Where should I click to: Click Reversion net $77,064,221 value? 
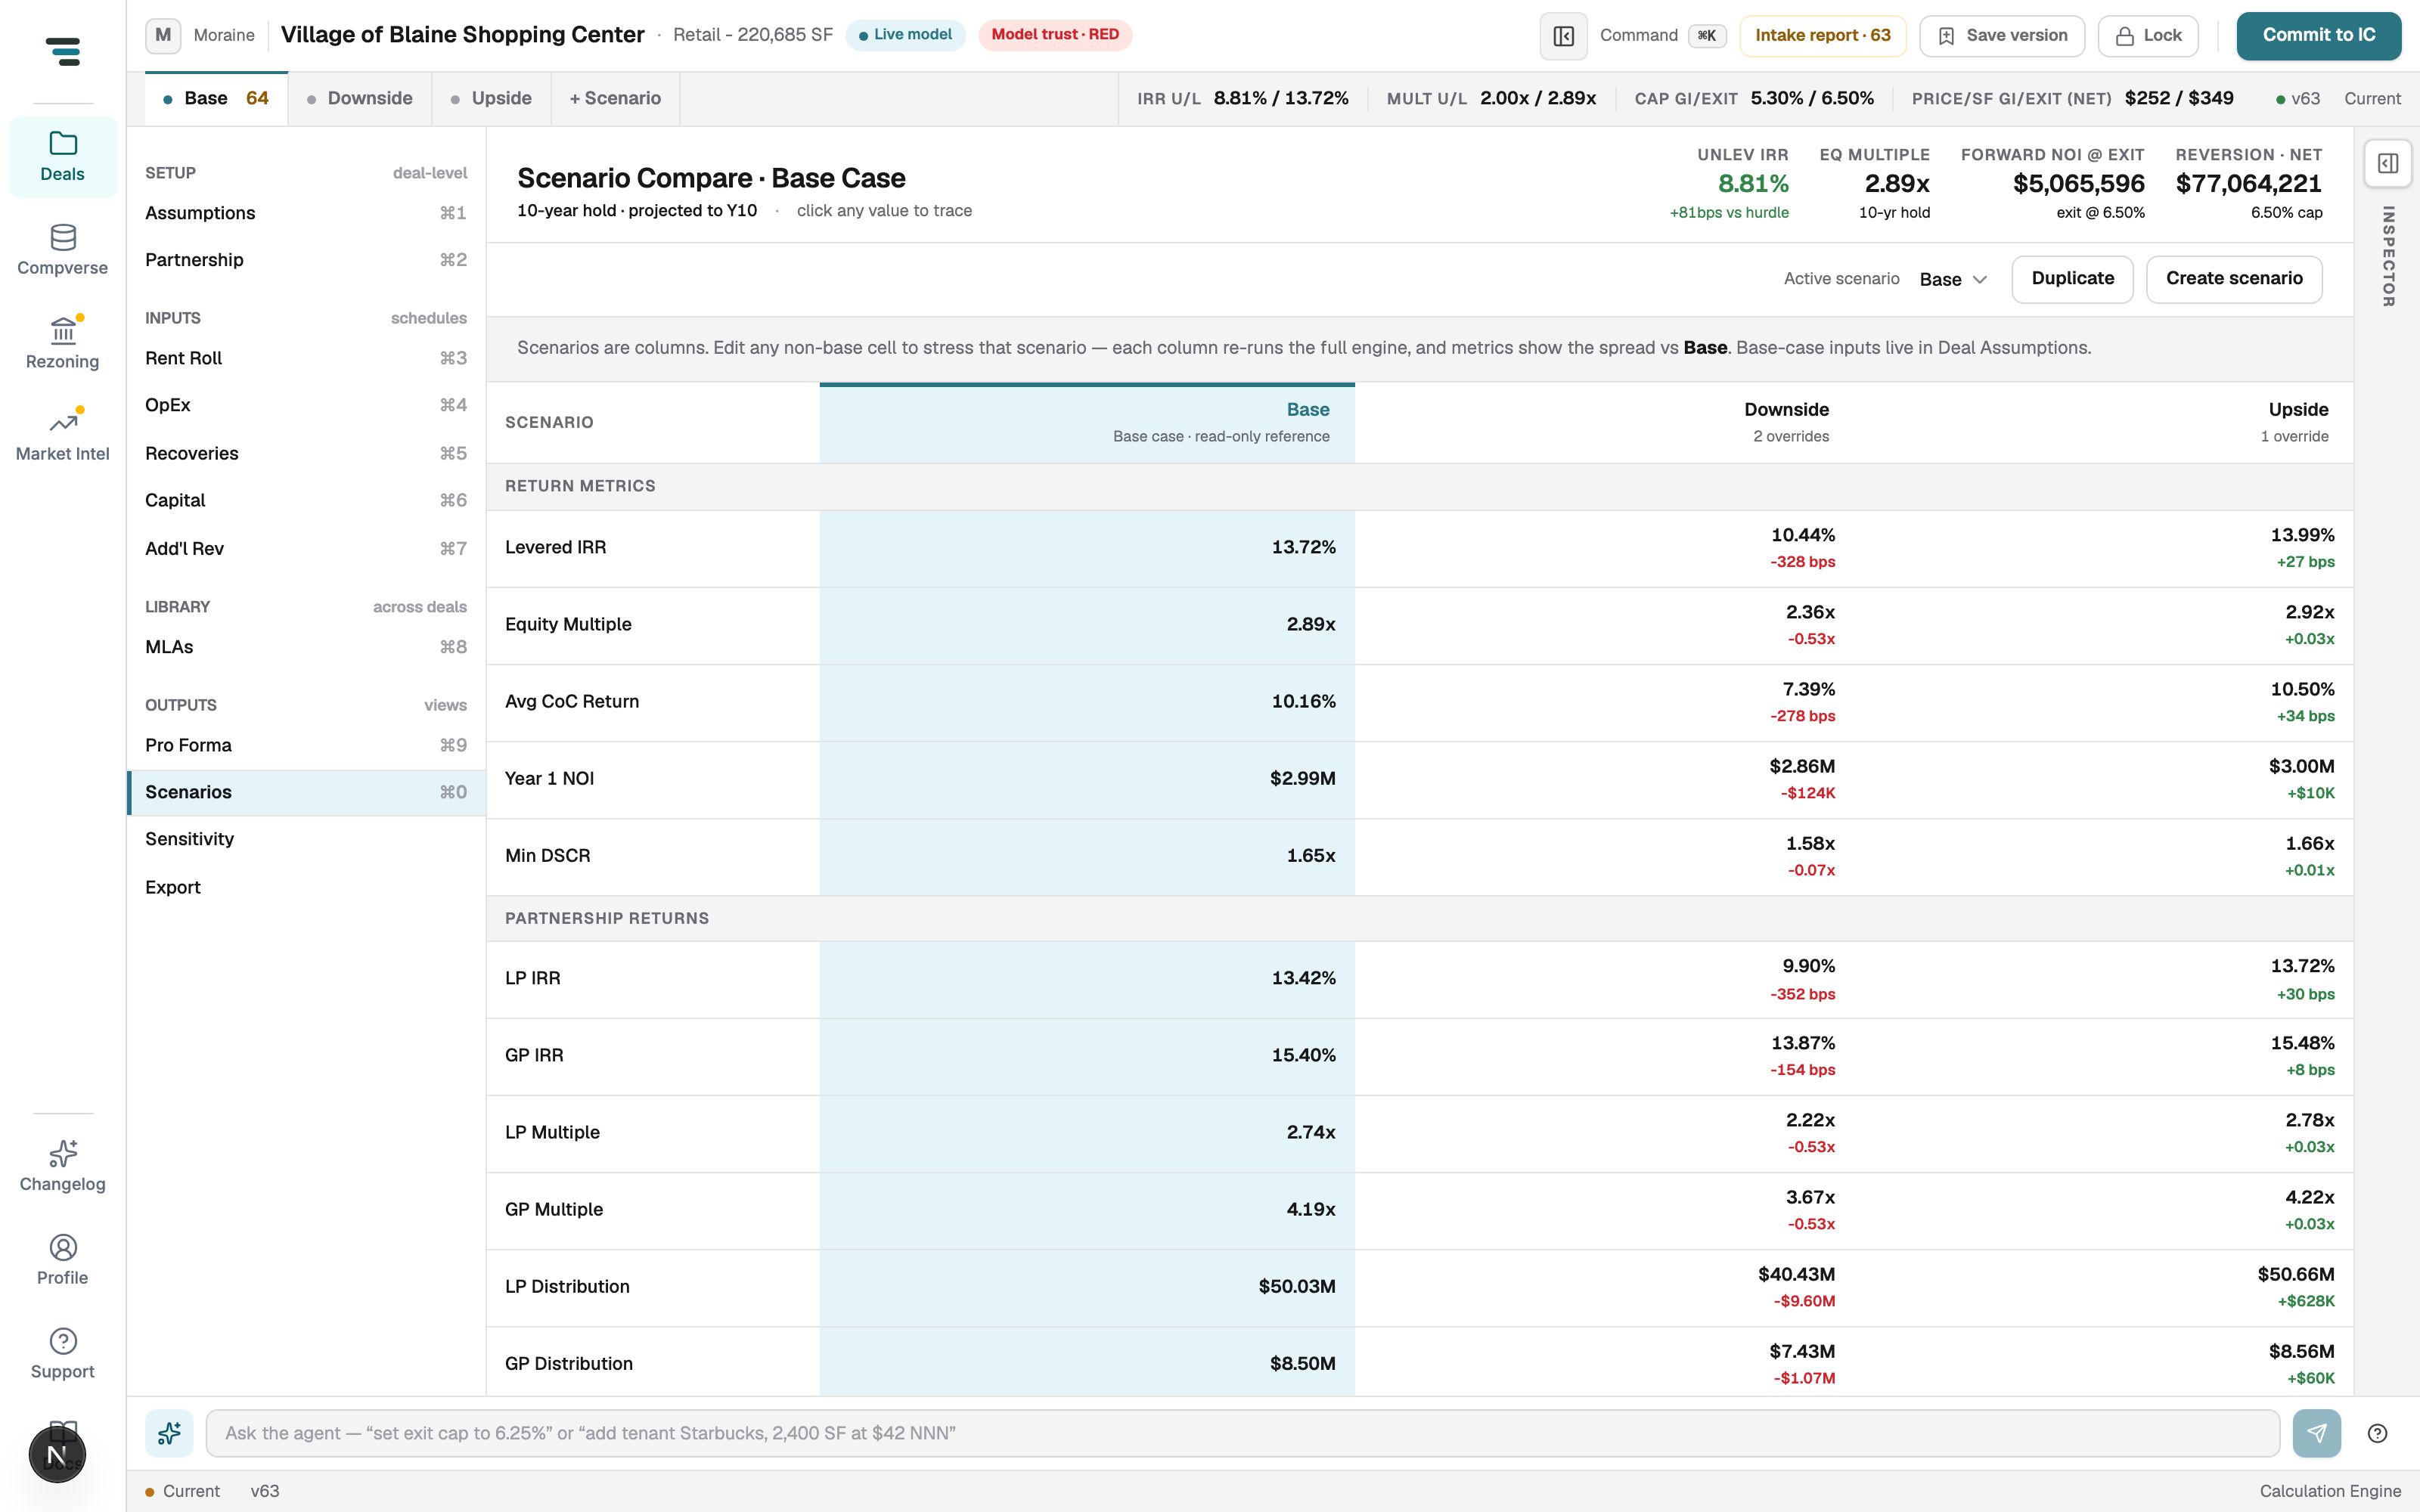(2248, 184)
